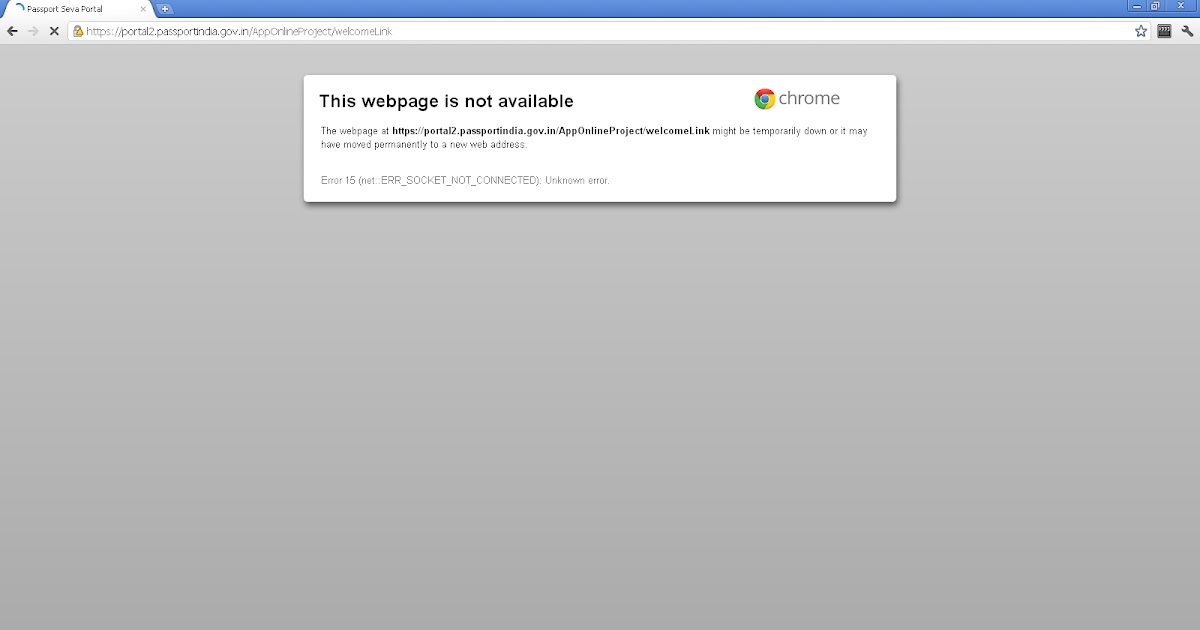Screen dimensions: 1200x630
Task: Click the 'chrome' wordmark beside the logo
Action: [809, 98]
